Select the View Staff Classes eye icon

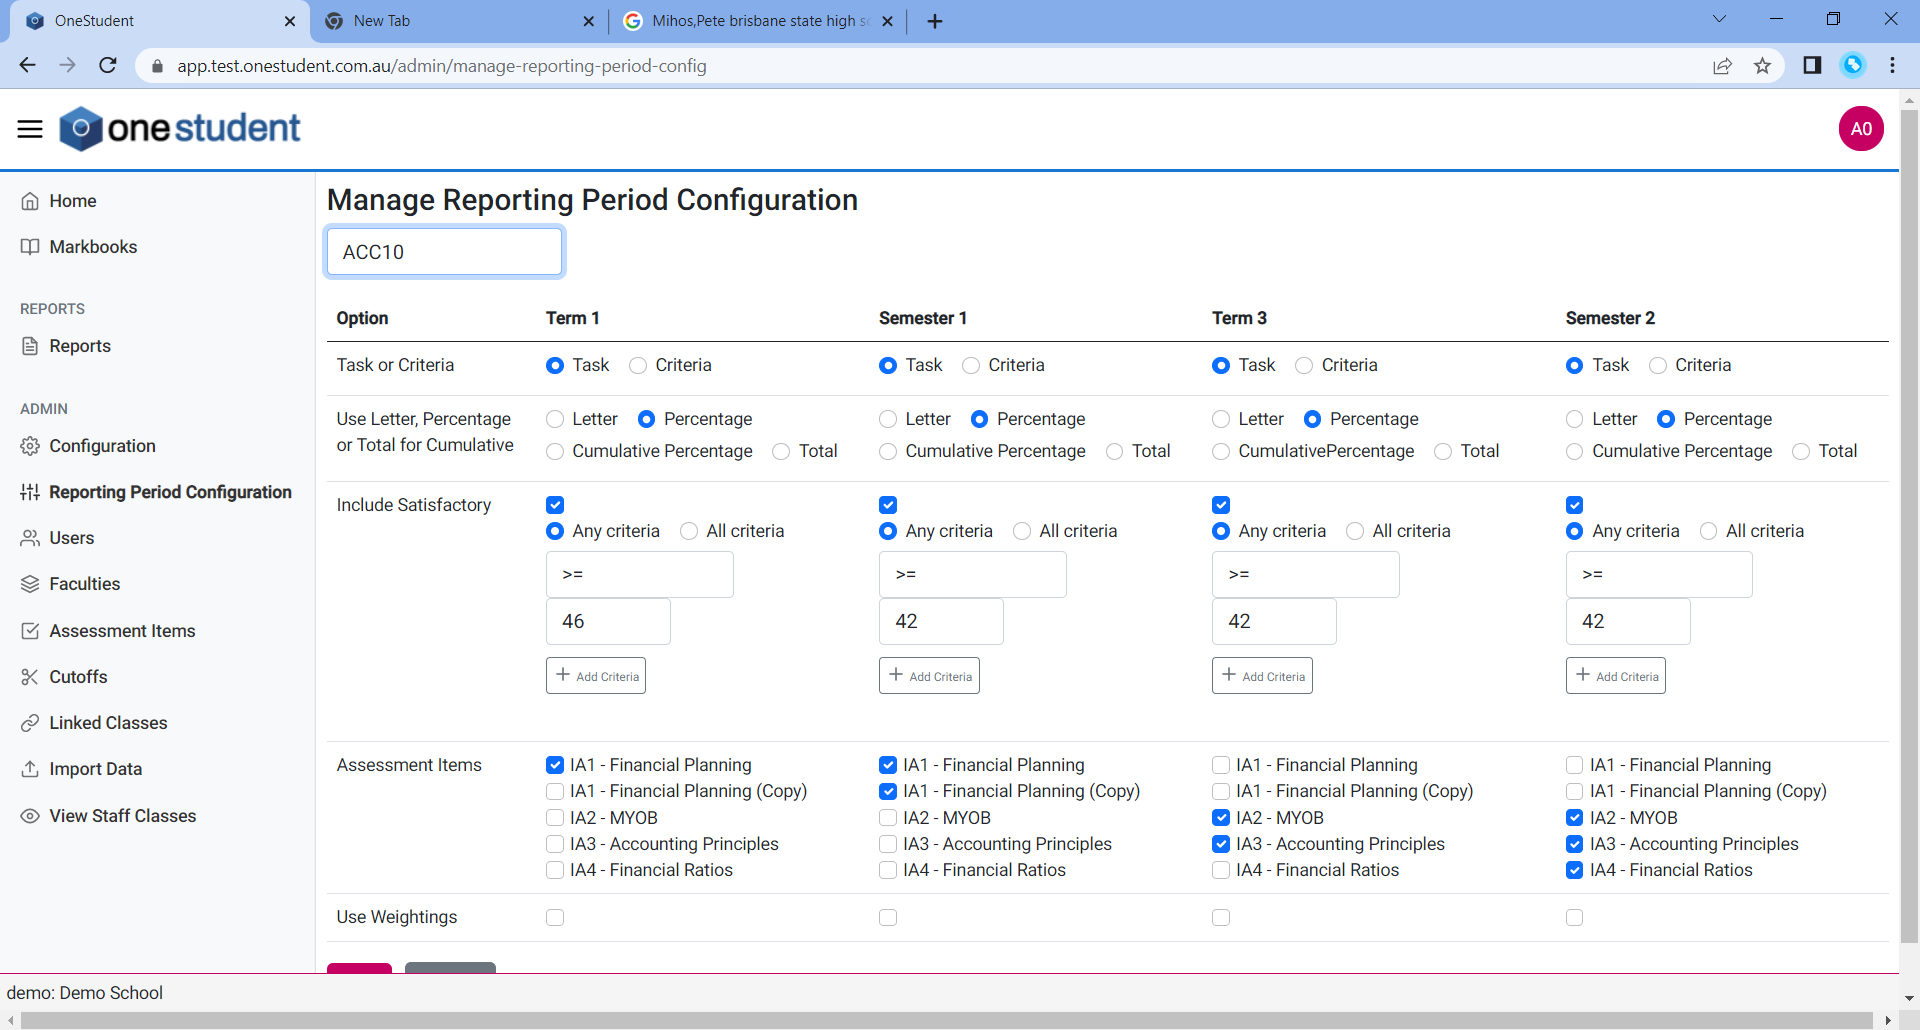tap(31, 815)
